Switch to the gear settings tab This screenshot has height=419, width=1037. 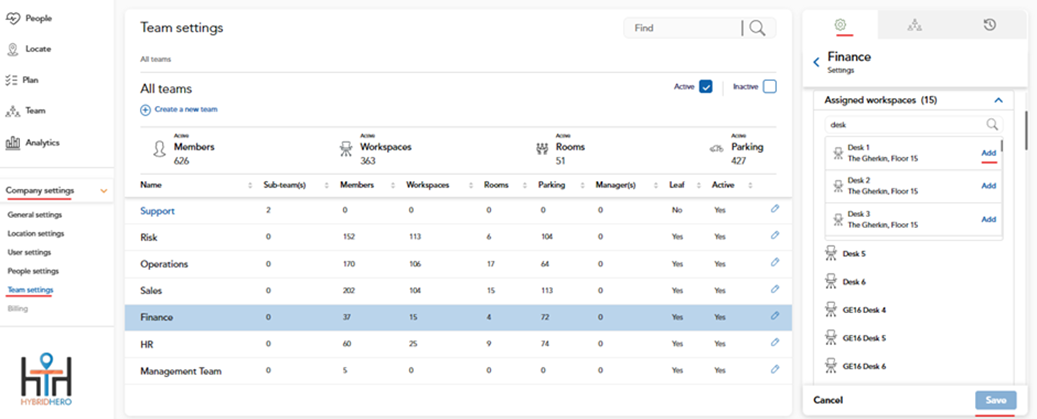click(x=840, y=24)
